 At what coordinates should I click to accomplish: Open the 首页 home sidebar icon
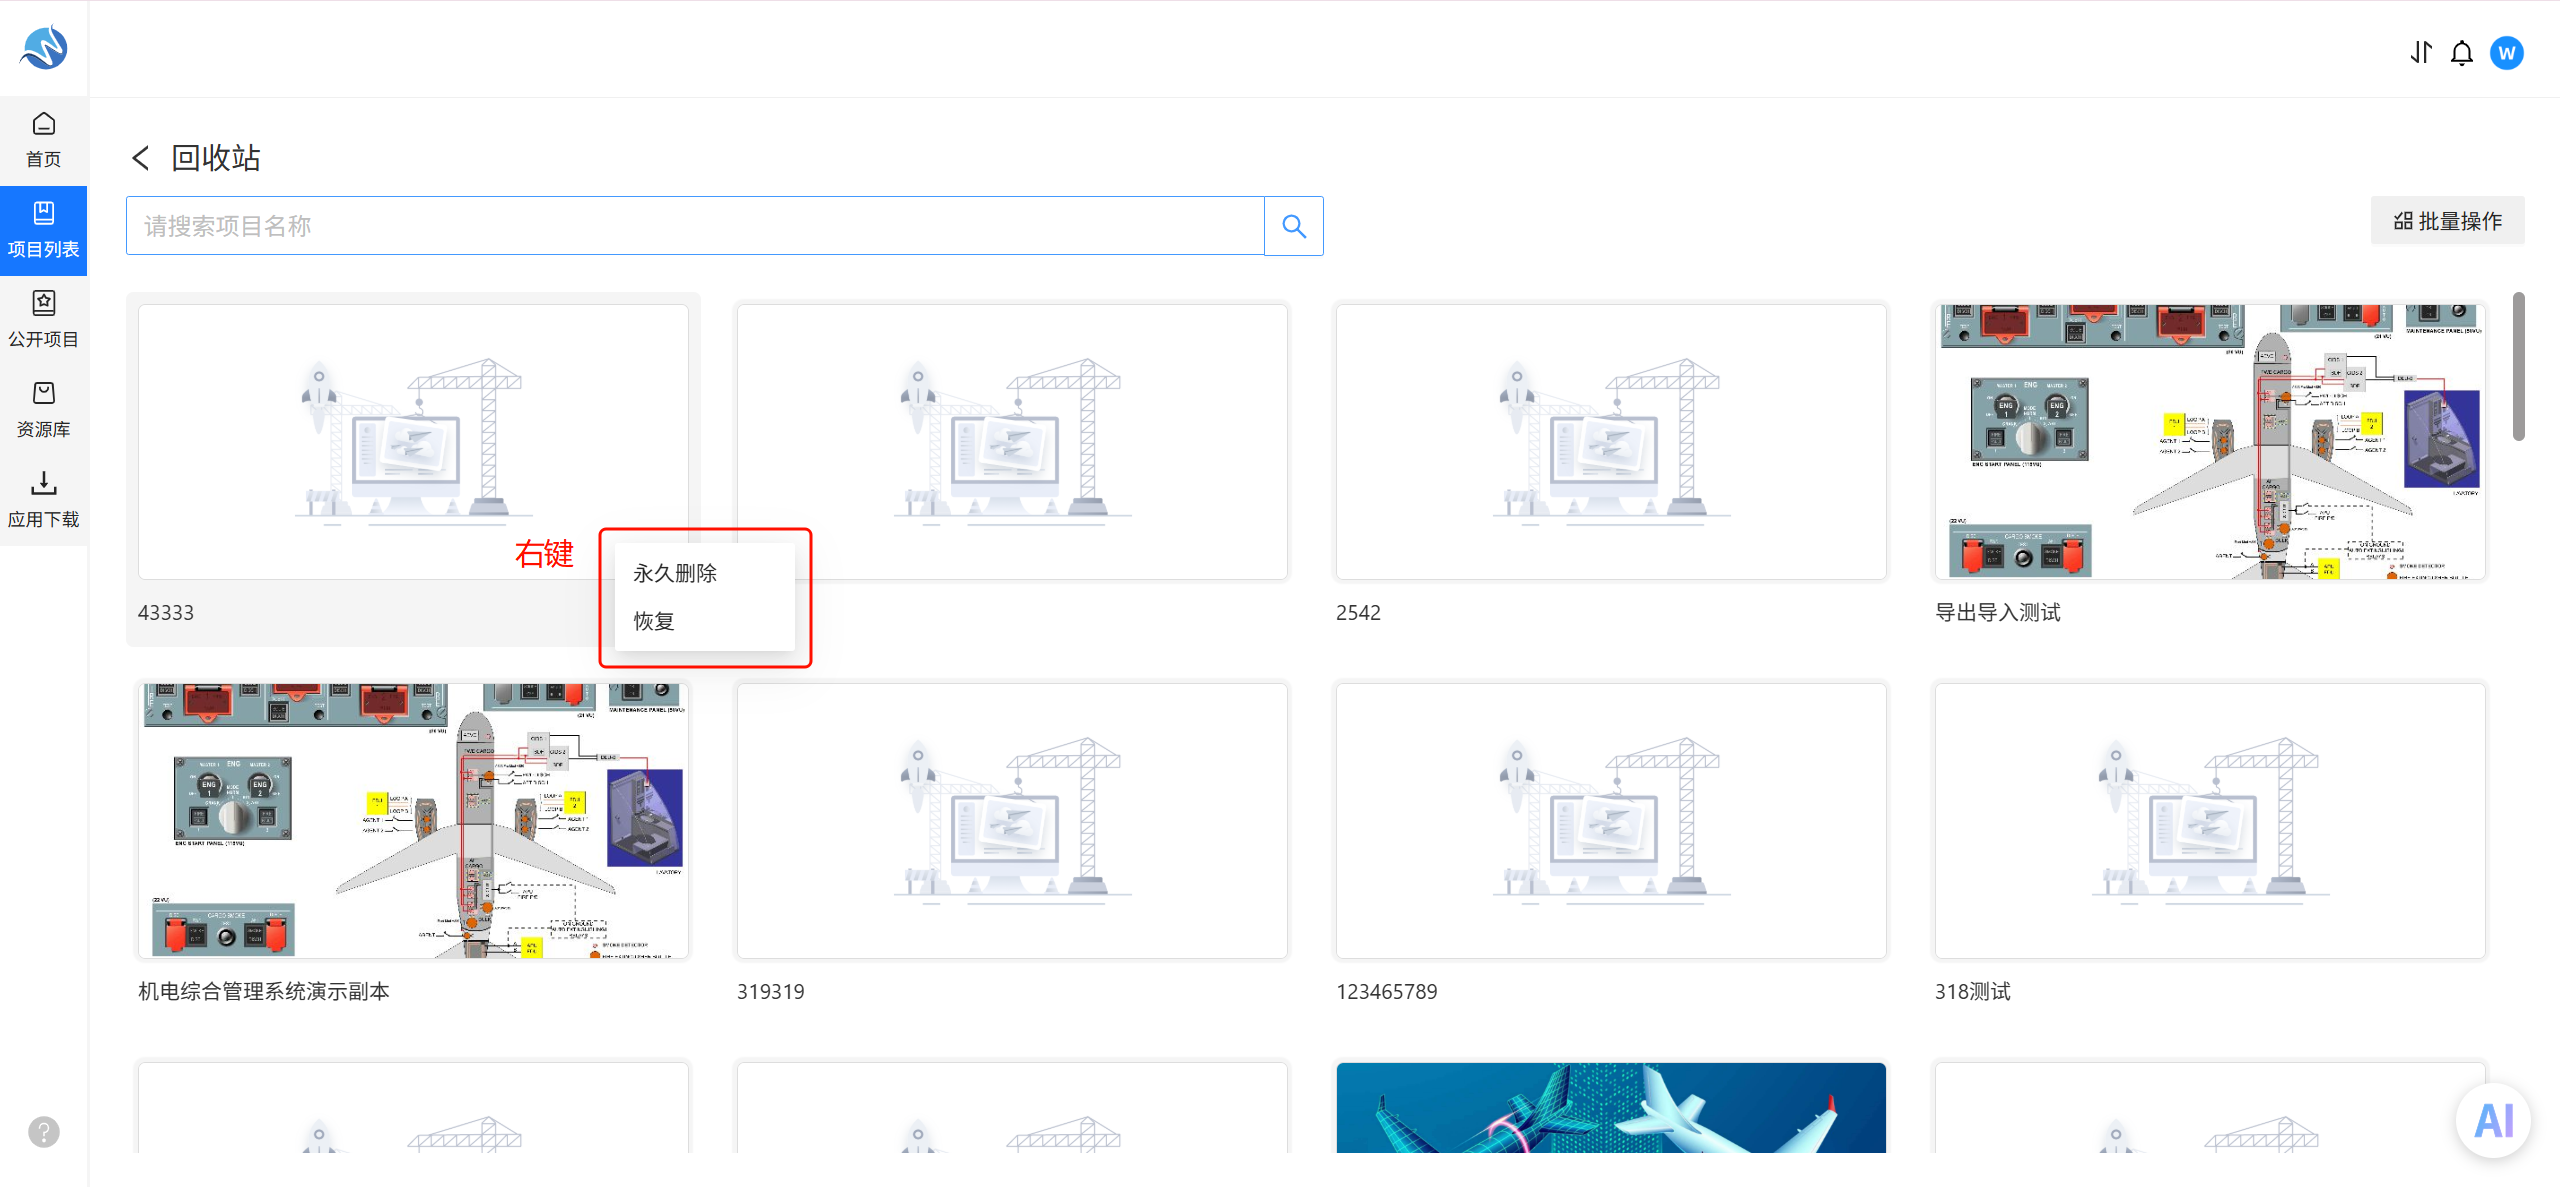[x=43, y=140]
